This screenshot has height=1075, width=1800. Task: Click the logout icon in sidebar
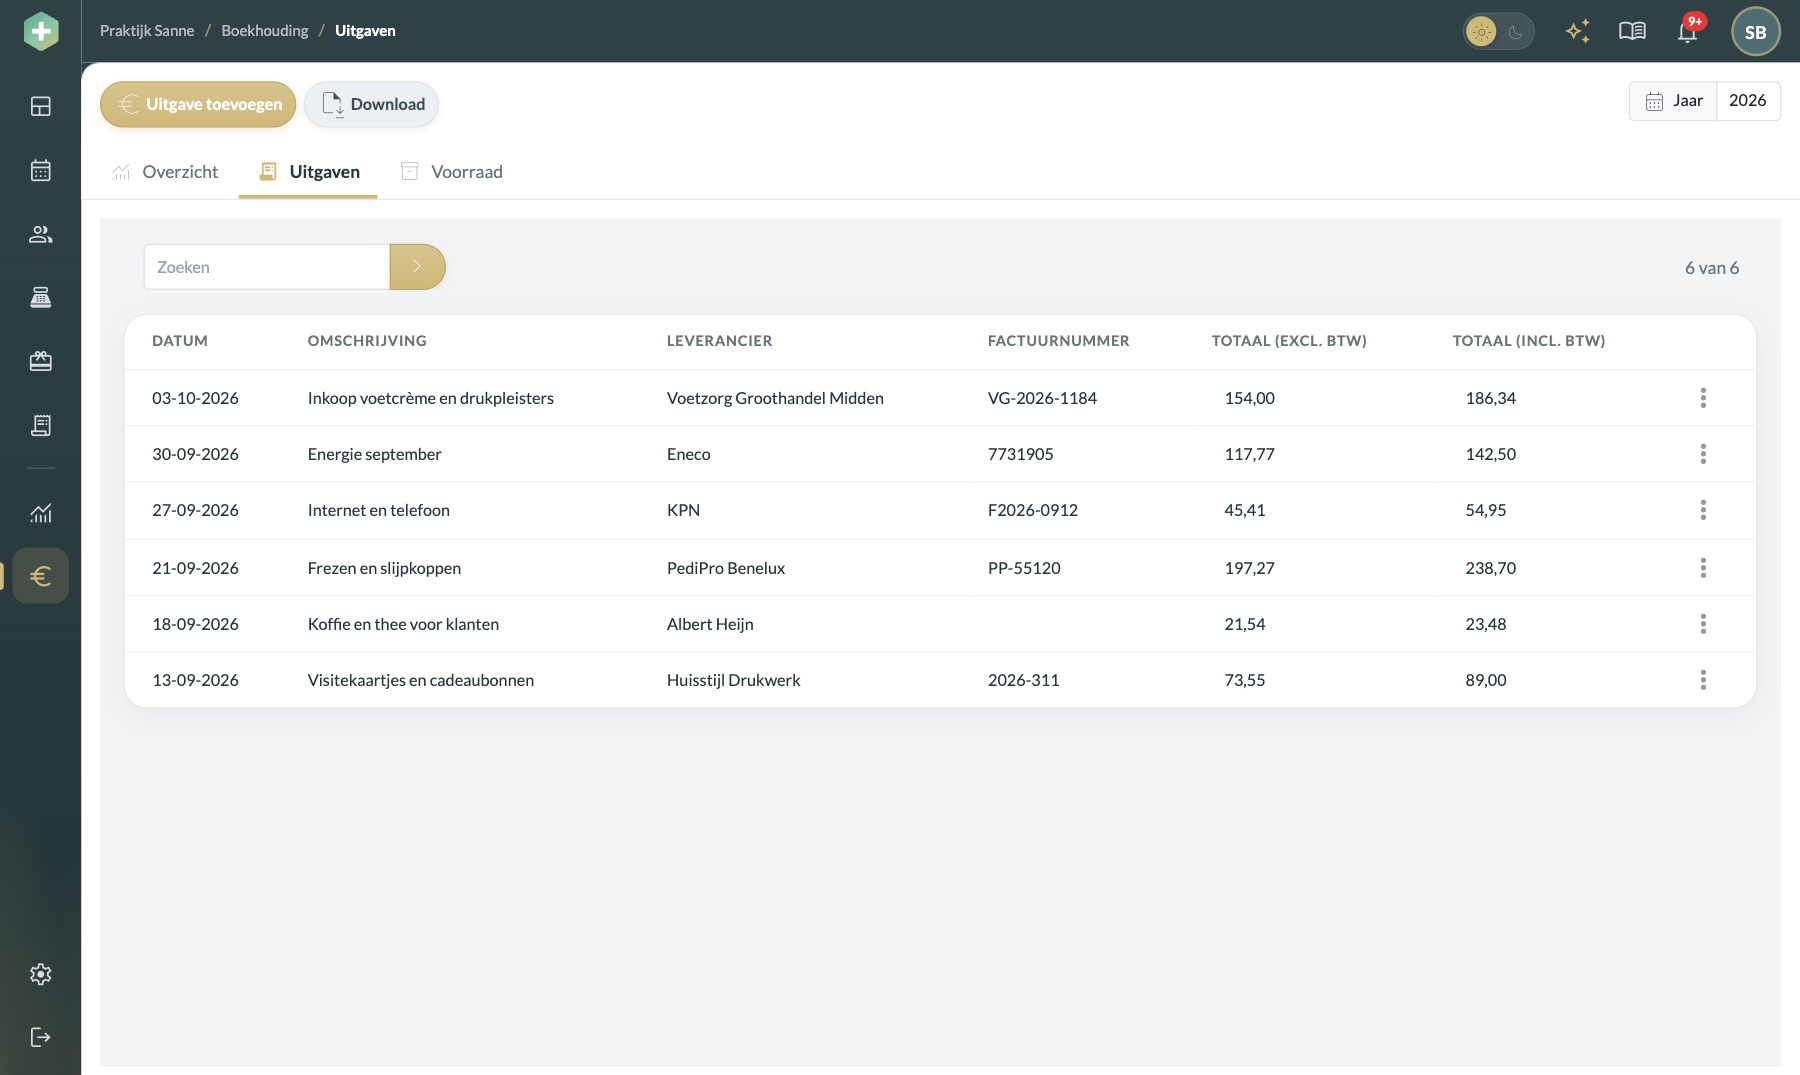[41, 1037]
